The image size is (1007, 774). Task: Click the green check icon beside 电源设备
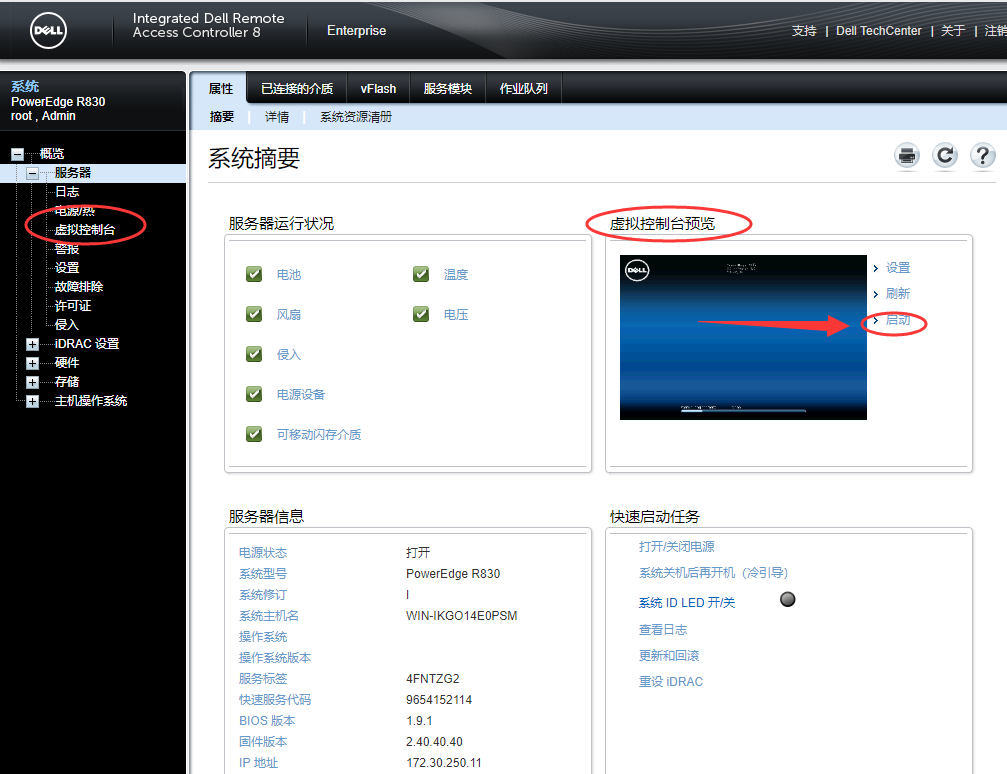(x=254, y=394)
